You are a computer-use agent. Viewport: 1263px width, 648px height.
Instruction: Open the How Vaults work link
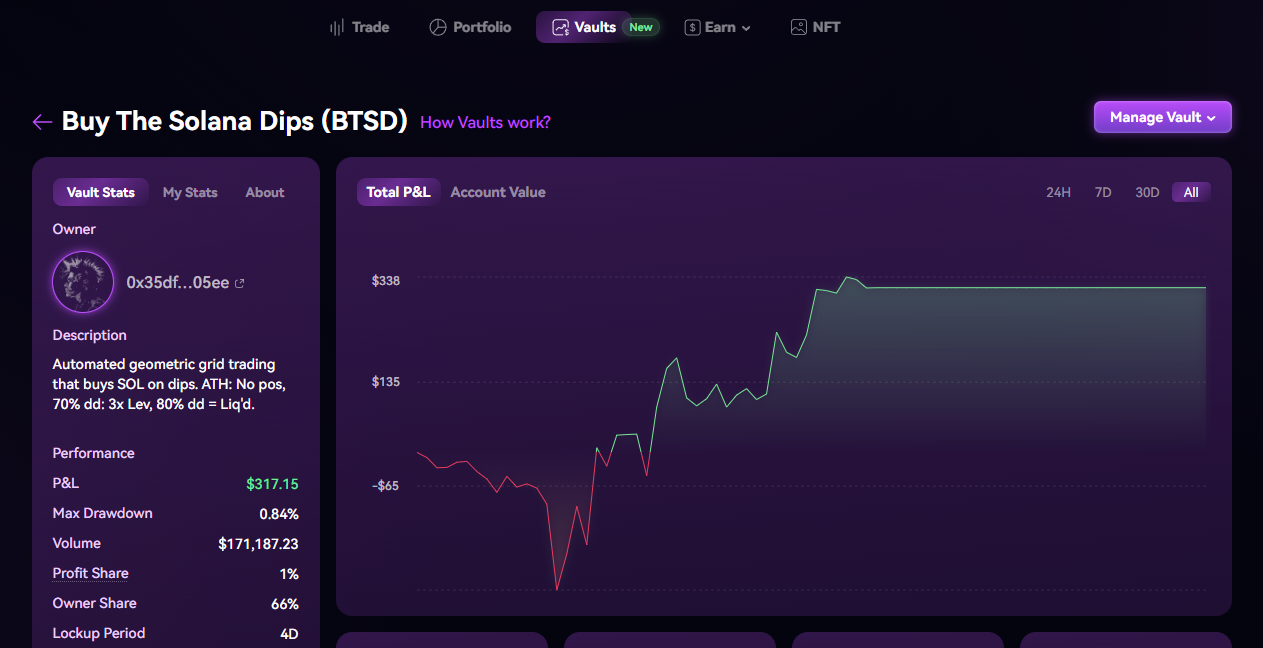click(485, 122)
